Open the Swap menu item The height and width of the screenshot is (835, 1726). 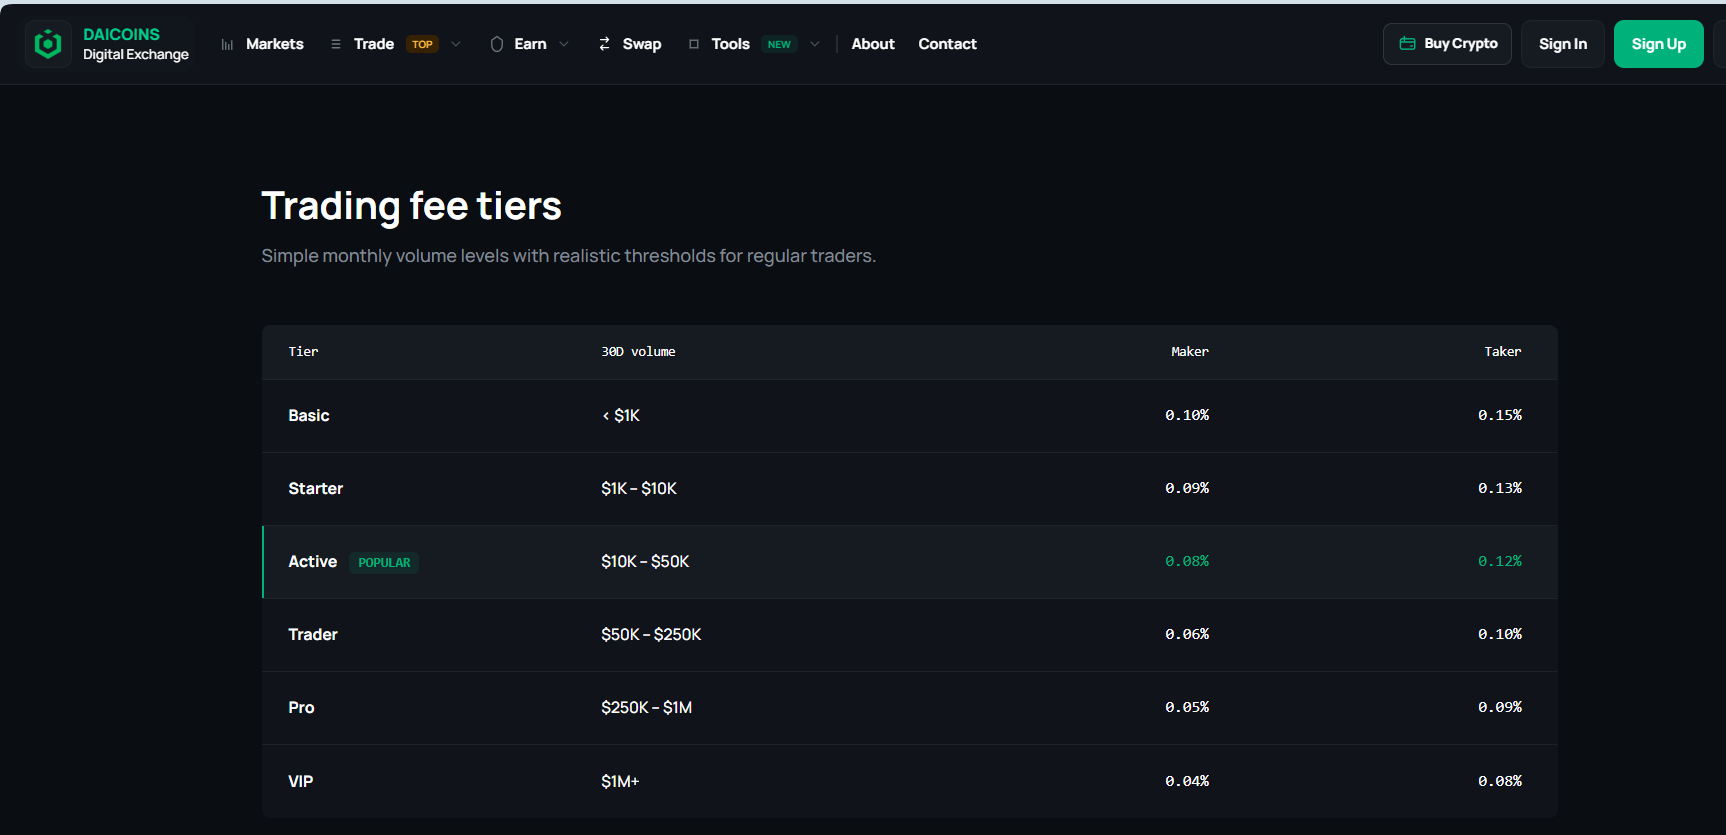642,44
